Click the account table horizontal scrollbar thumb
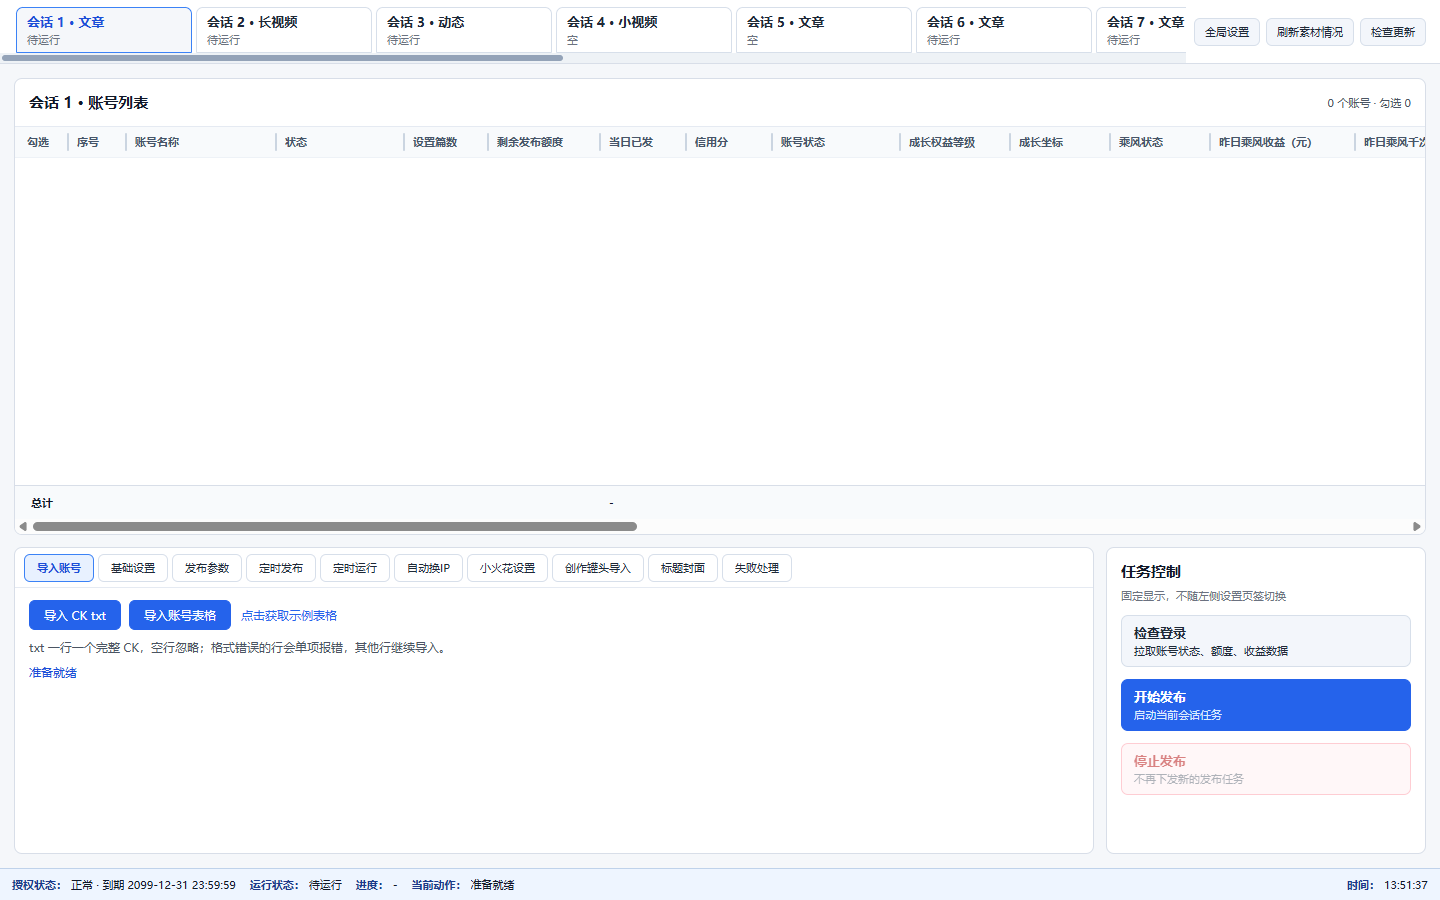Image resolution: width=1440 pixels, height=900 pixels. (335, 526)
